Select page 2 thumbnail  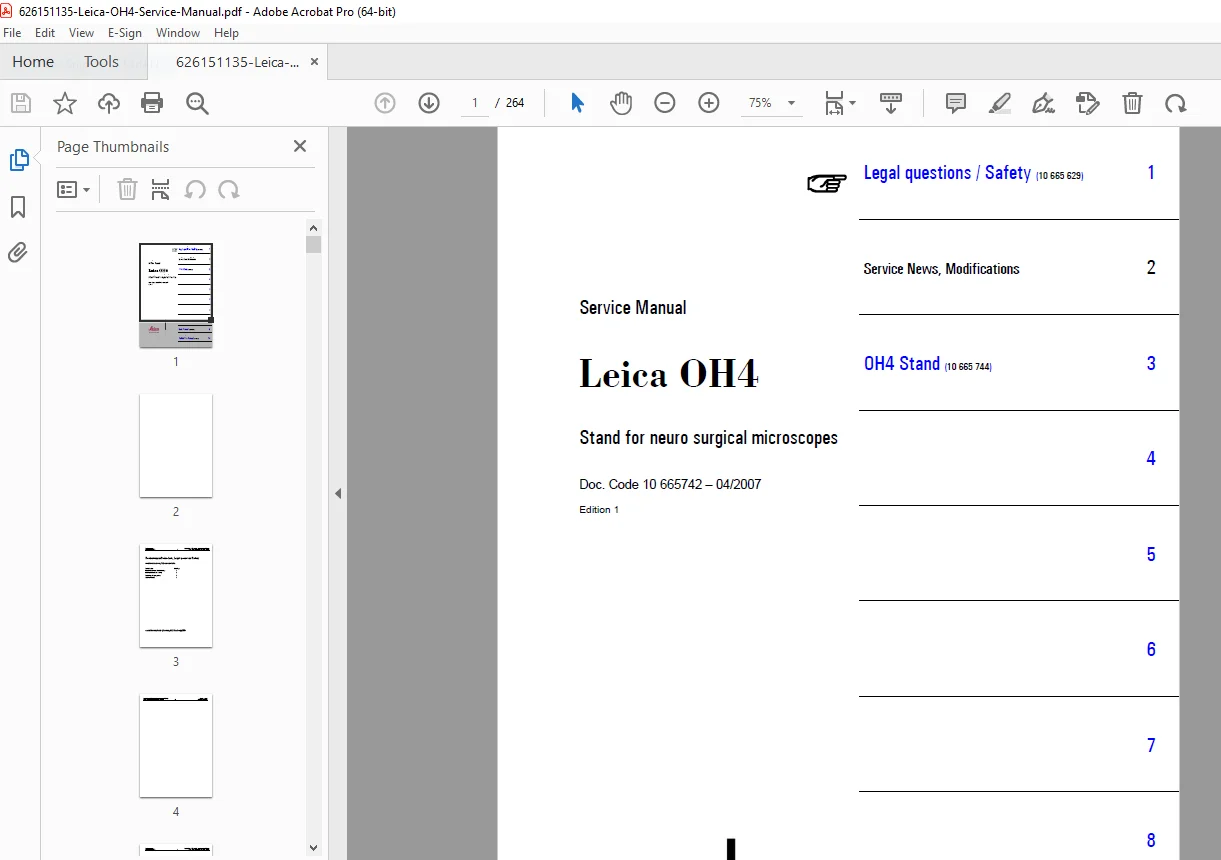tap(176, 445)
